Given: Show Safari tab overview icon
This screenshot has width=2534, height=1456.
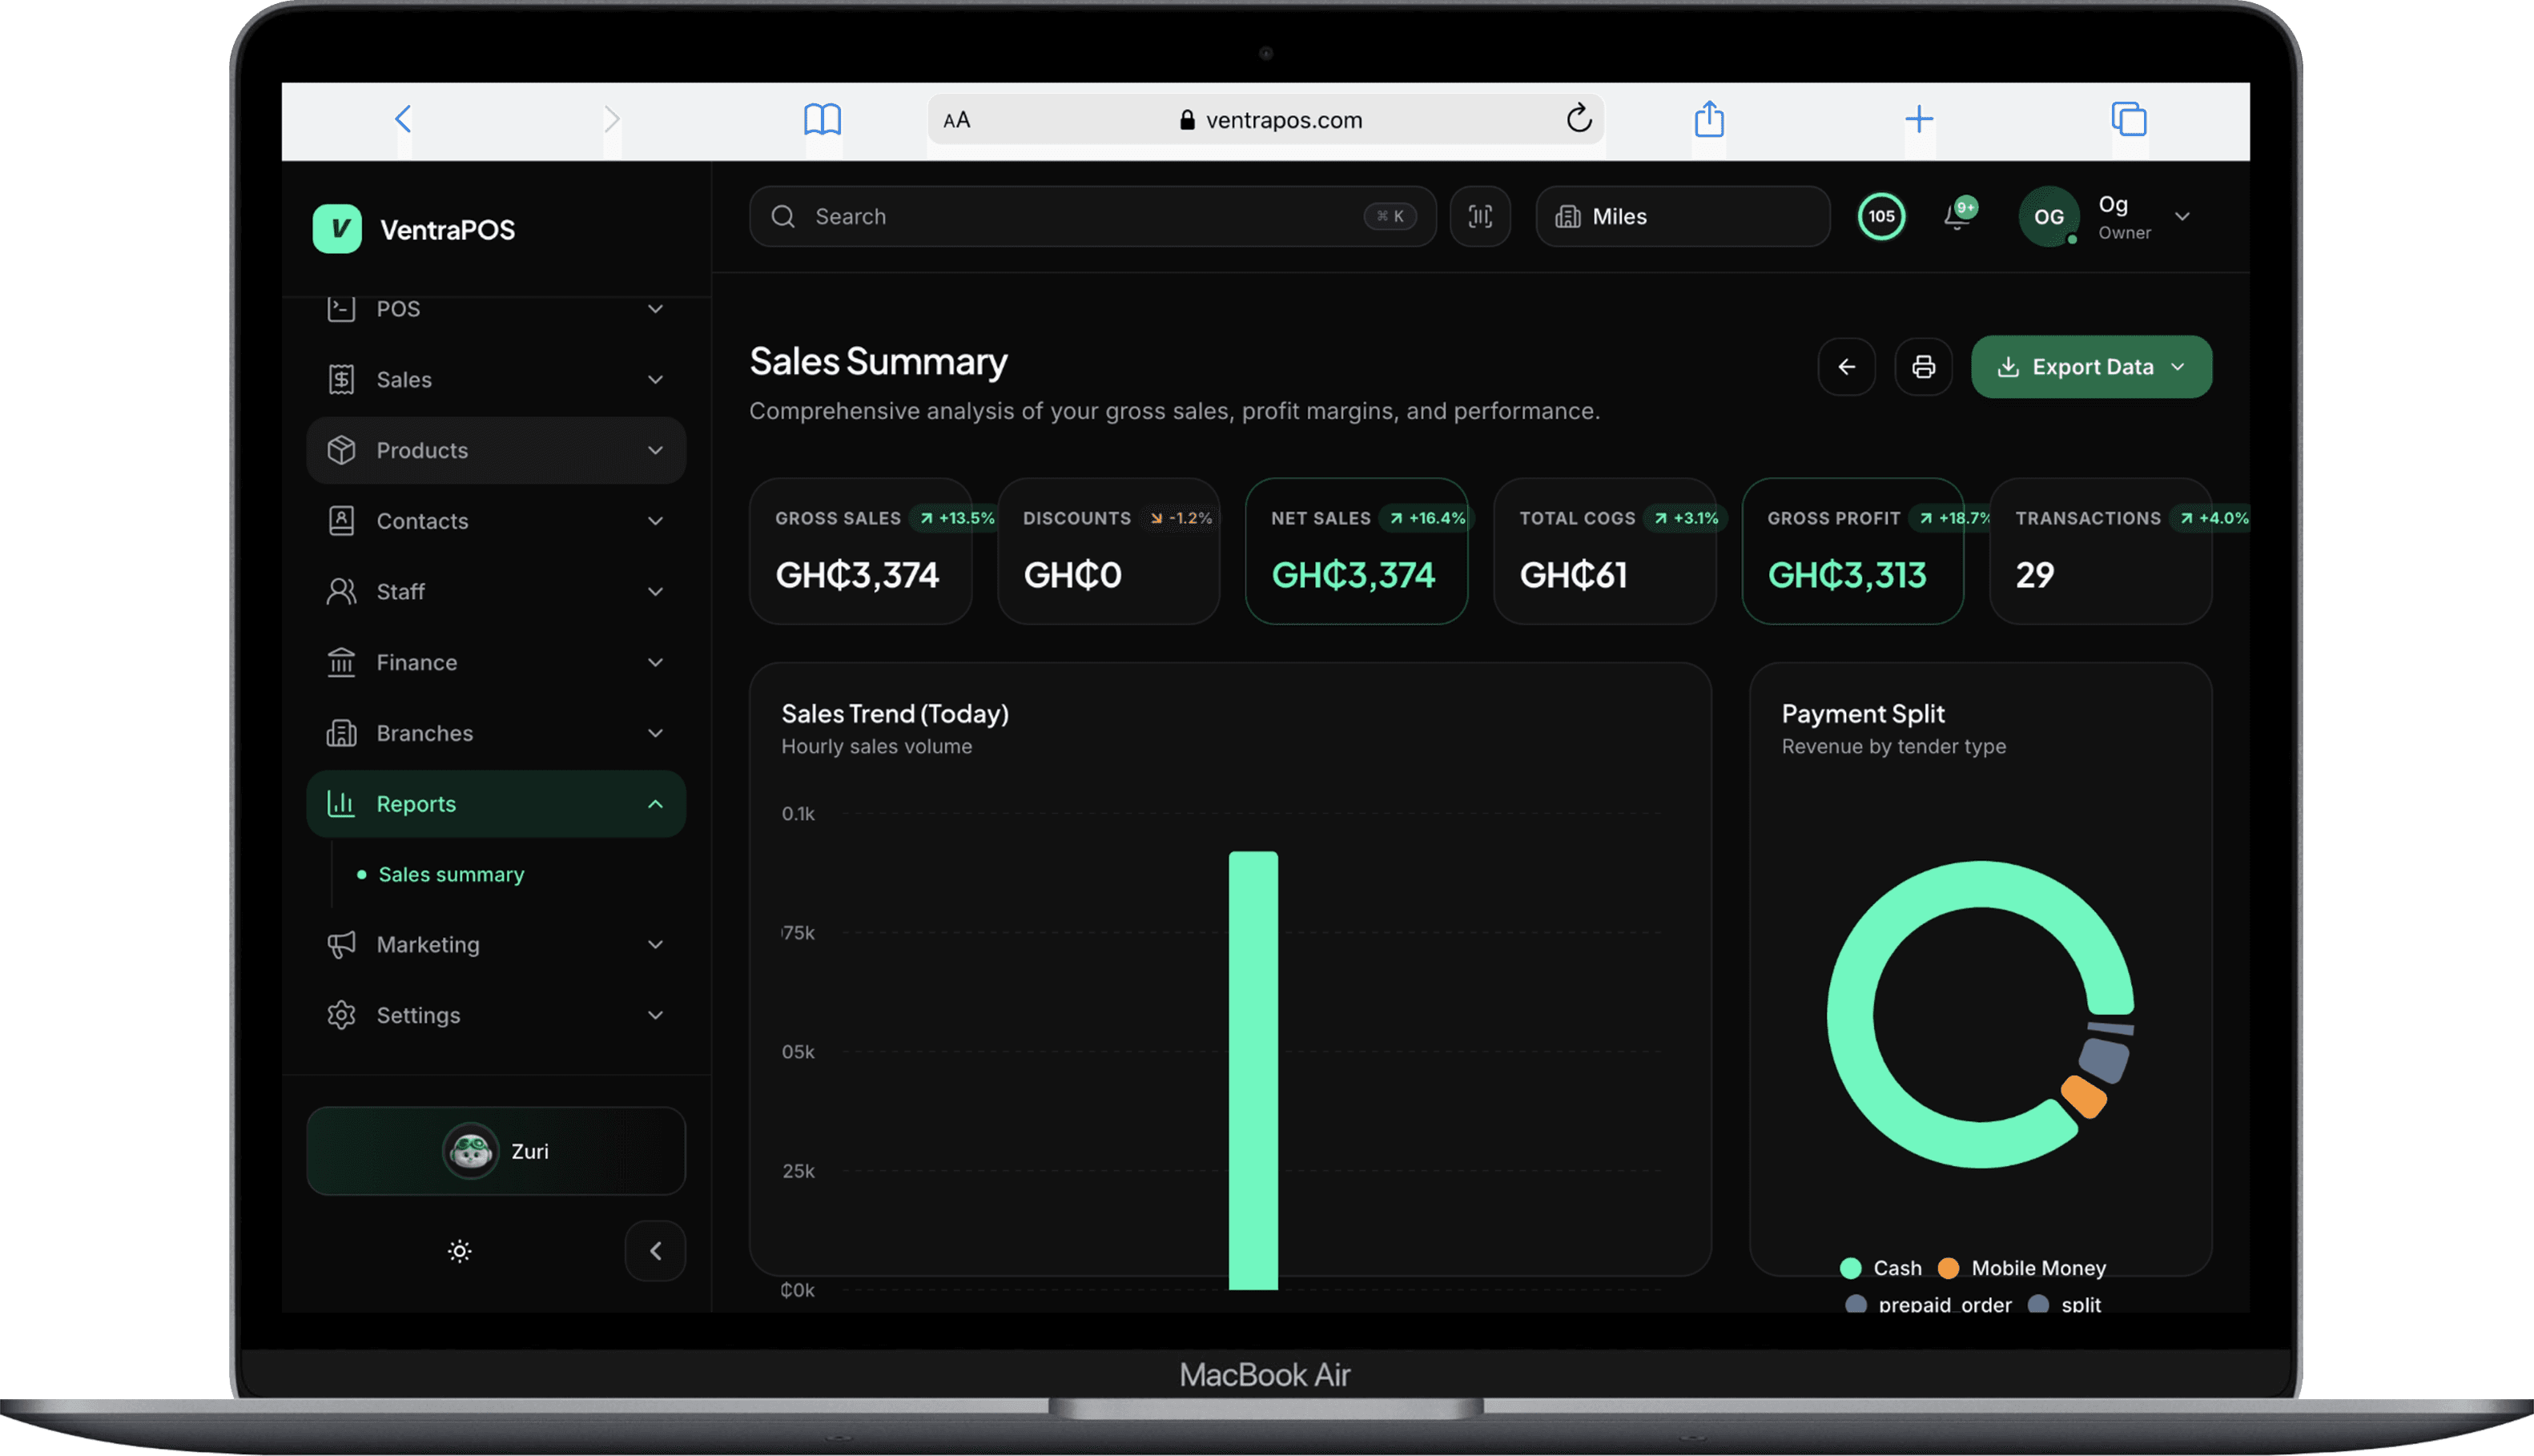Looking at the screenshot, I should coord(2129,119).
